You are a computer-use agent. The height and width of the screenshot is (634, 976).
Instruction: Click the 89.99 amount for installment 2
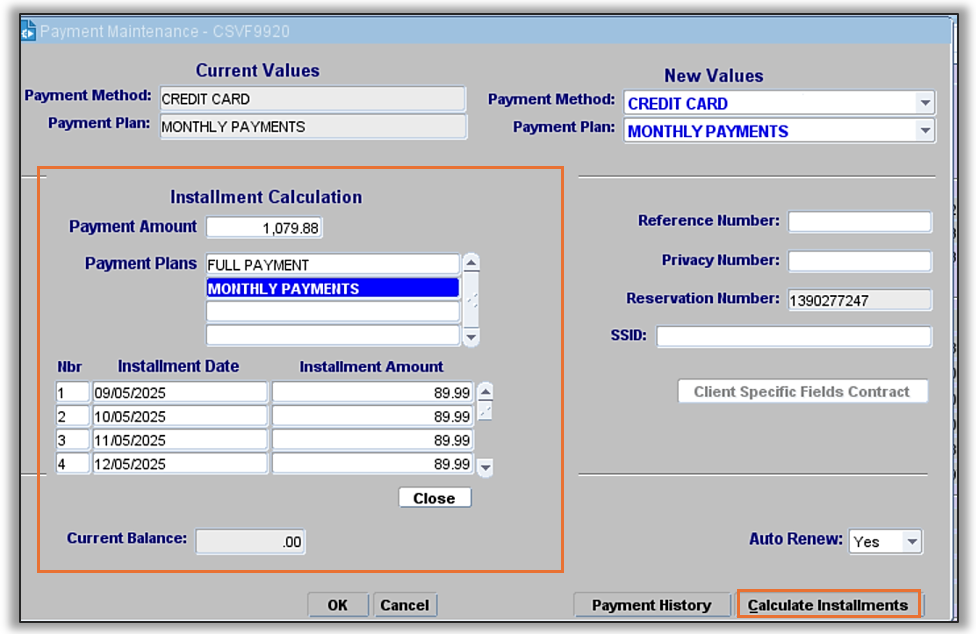372,416
